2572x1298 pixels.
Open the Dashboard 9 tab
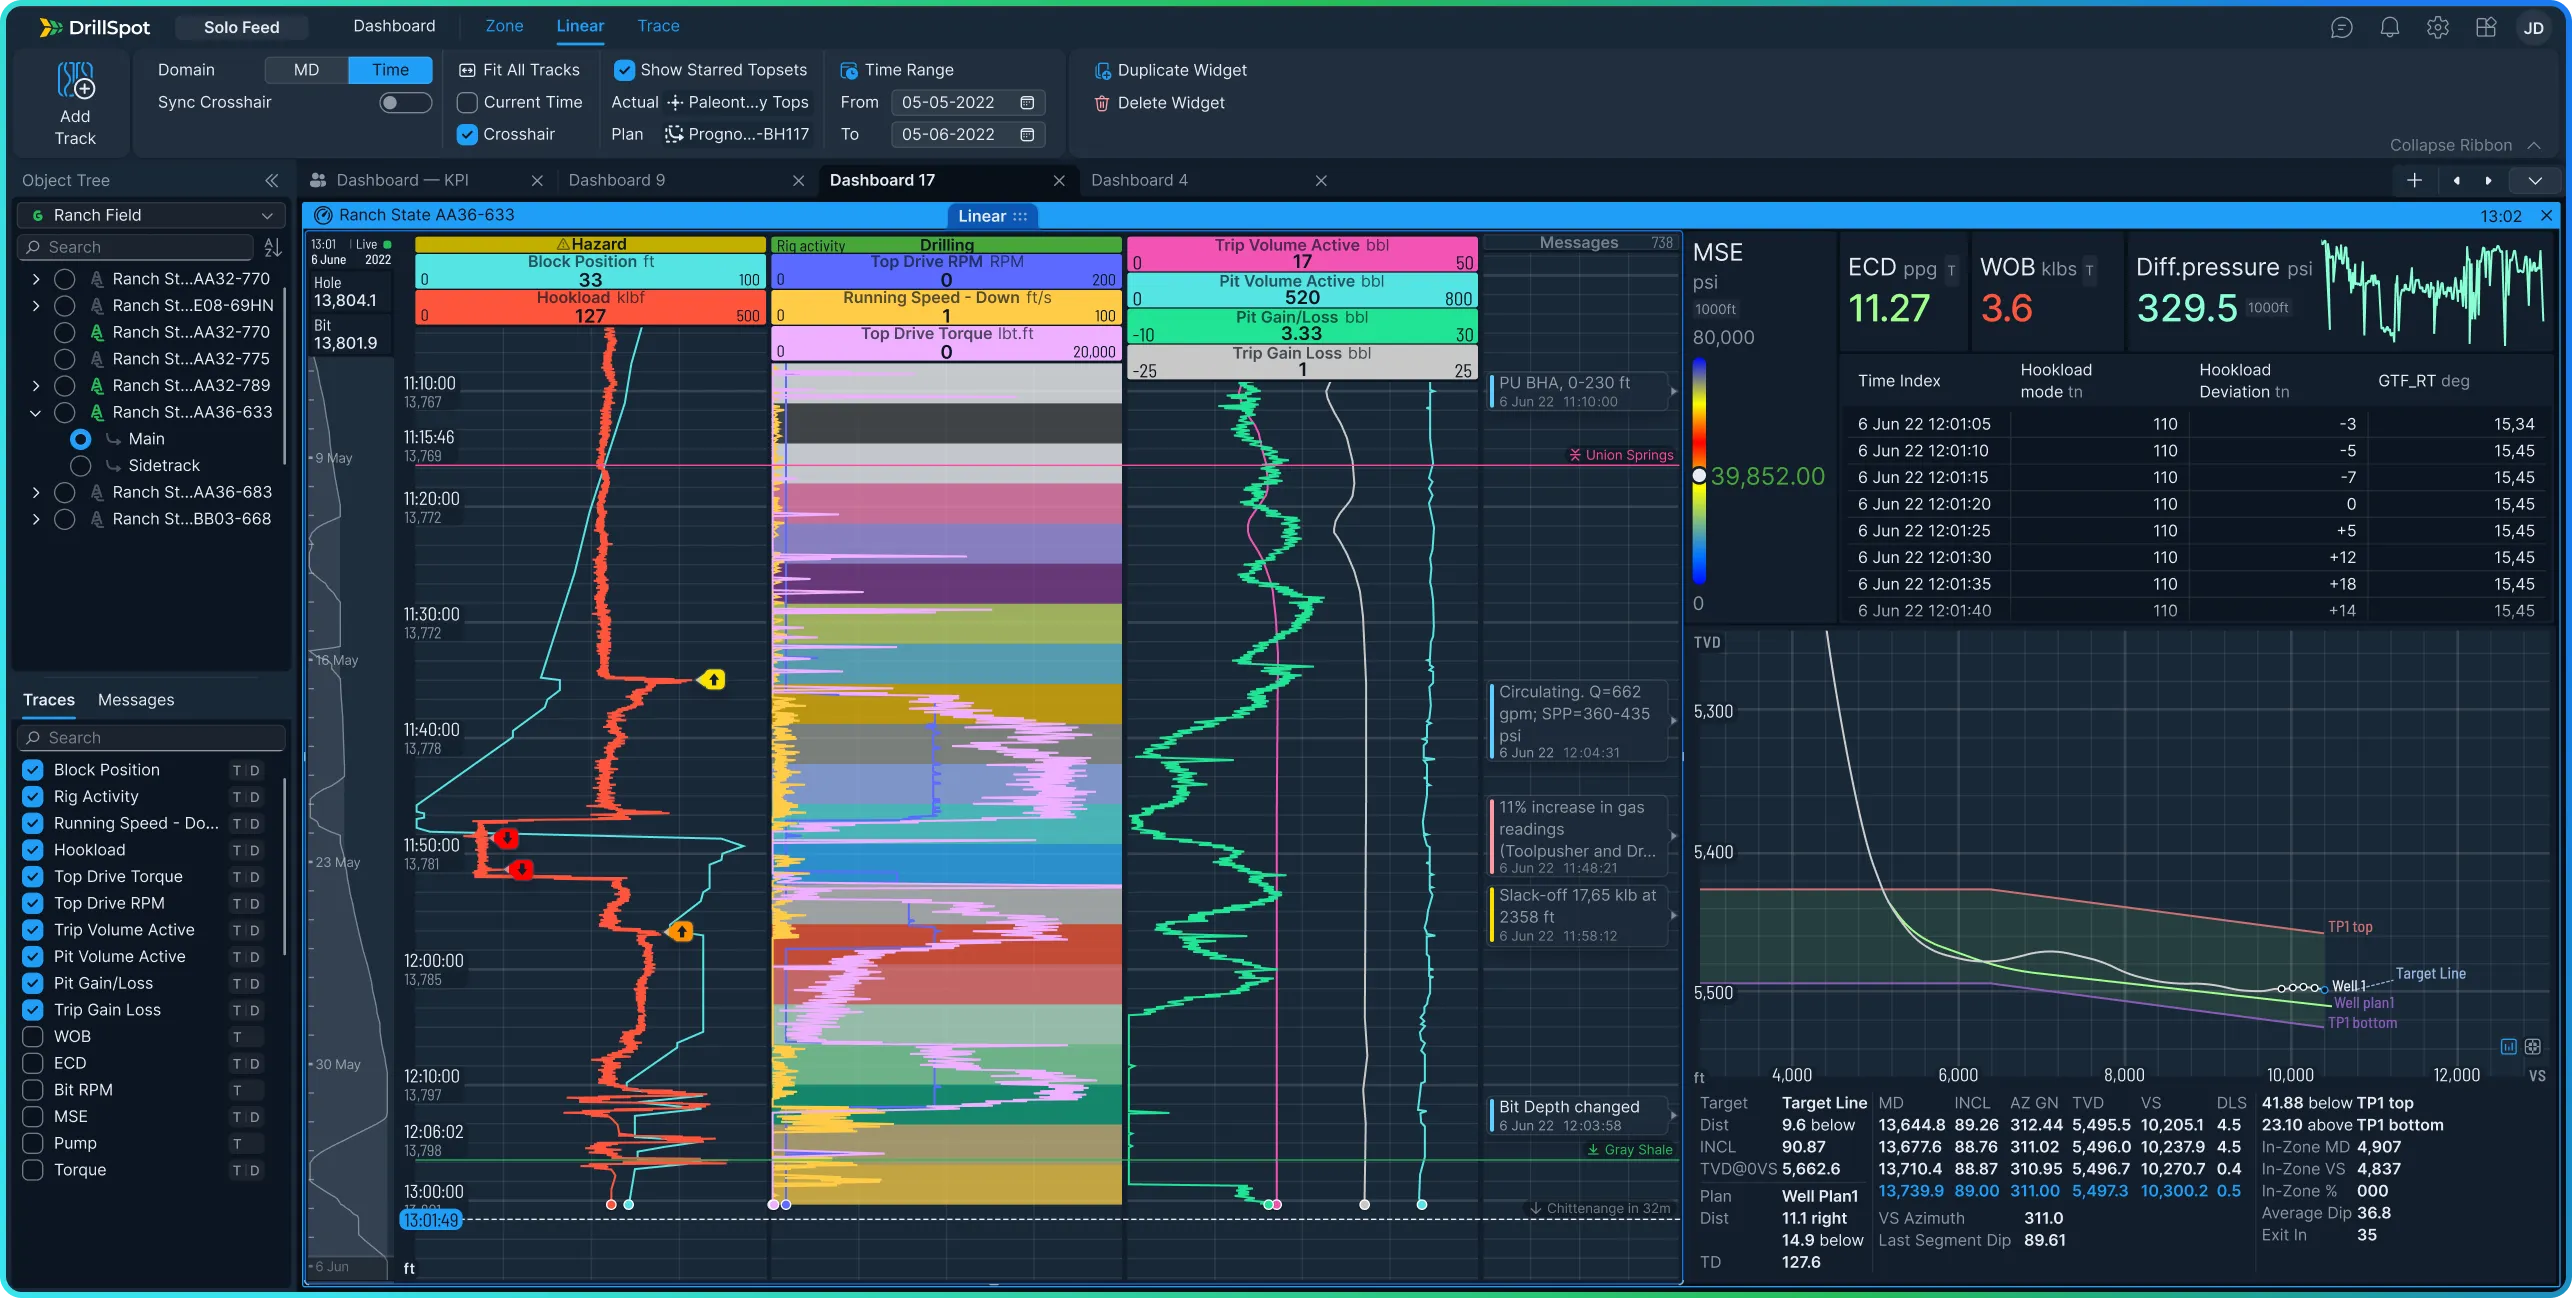coord(616,180)
